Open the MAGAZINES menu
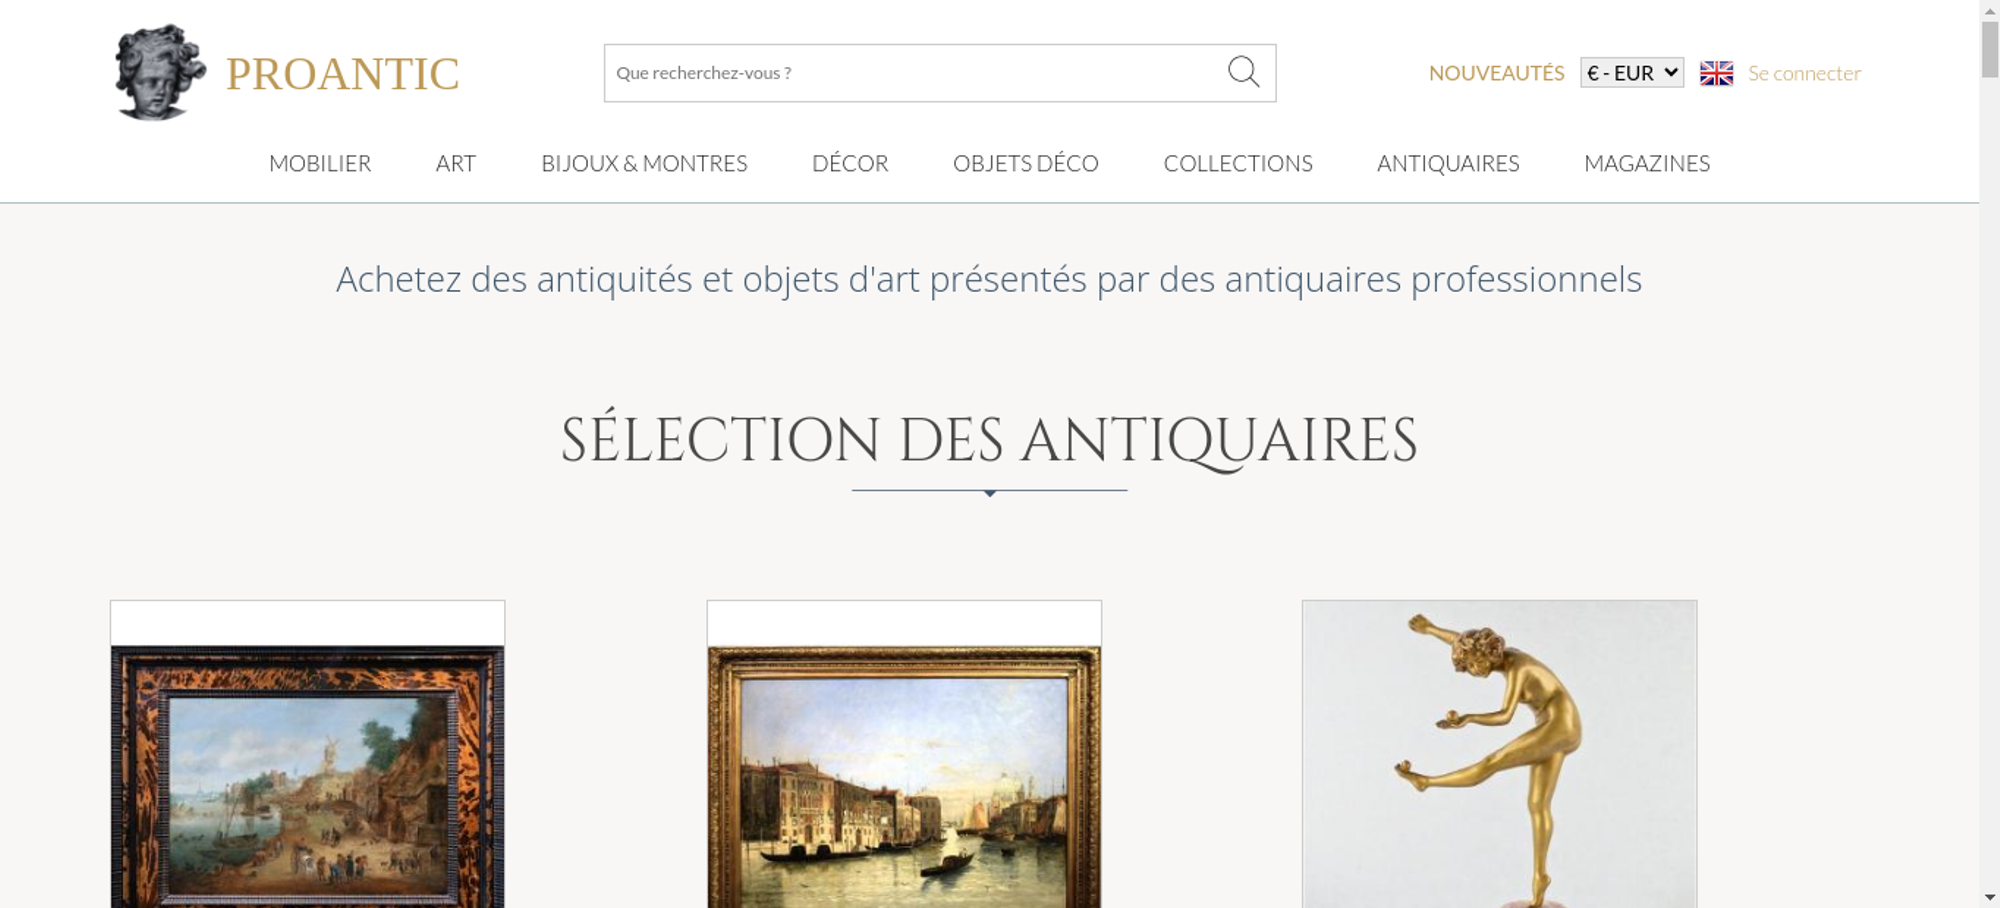2000x908 pixels. pyautogui.click(x=1647, y=163)
